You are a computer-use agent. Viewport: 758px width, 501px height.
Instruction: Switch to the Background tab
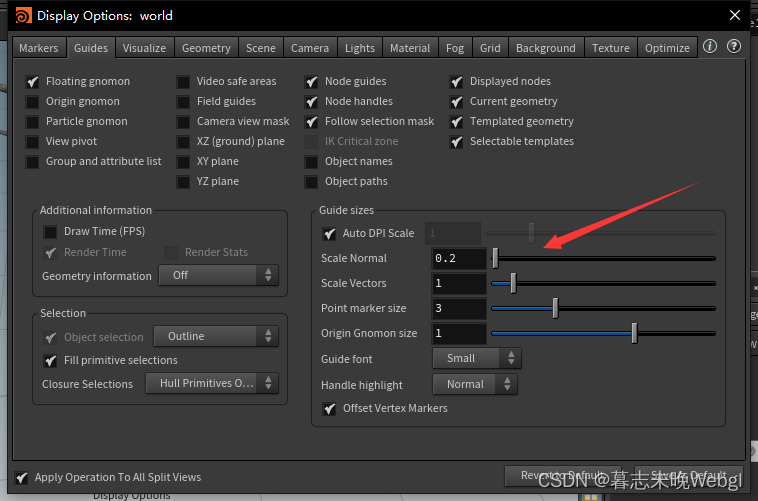coord(546,48)
